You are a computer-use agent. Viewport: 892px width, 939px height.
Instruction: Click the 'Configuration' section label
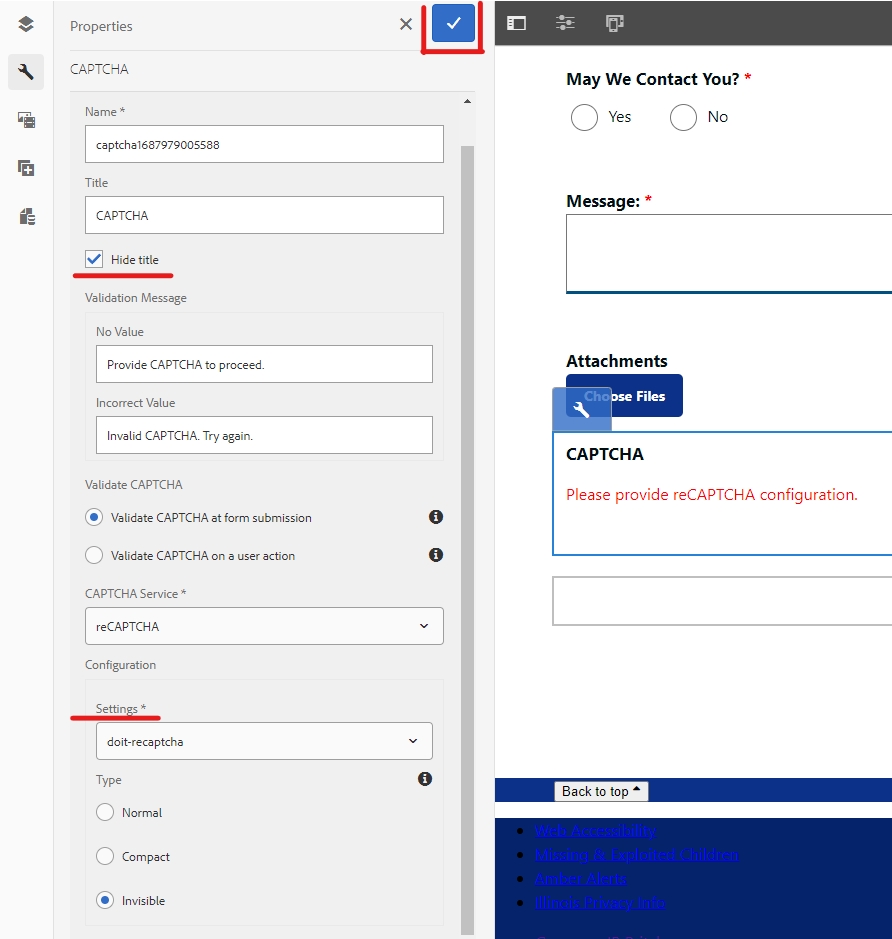[x=120, y=665]
